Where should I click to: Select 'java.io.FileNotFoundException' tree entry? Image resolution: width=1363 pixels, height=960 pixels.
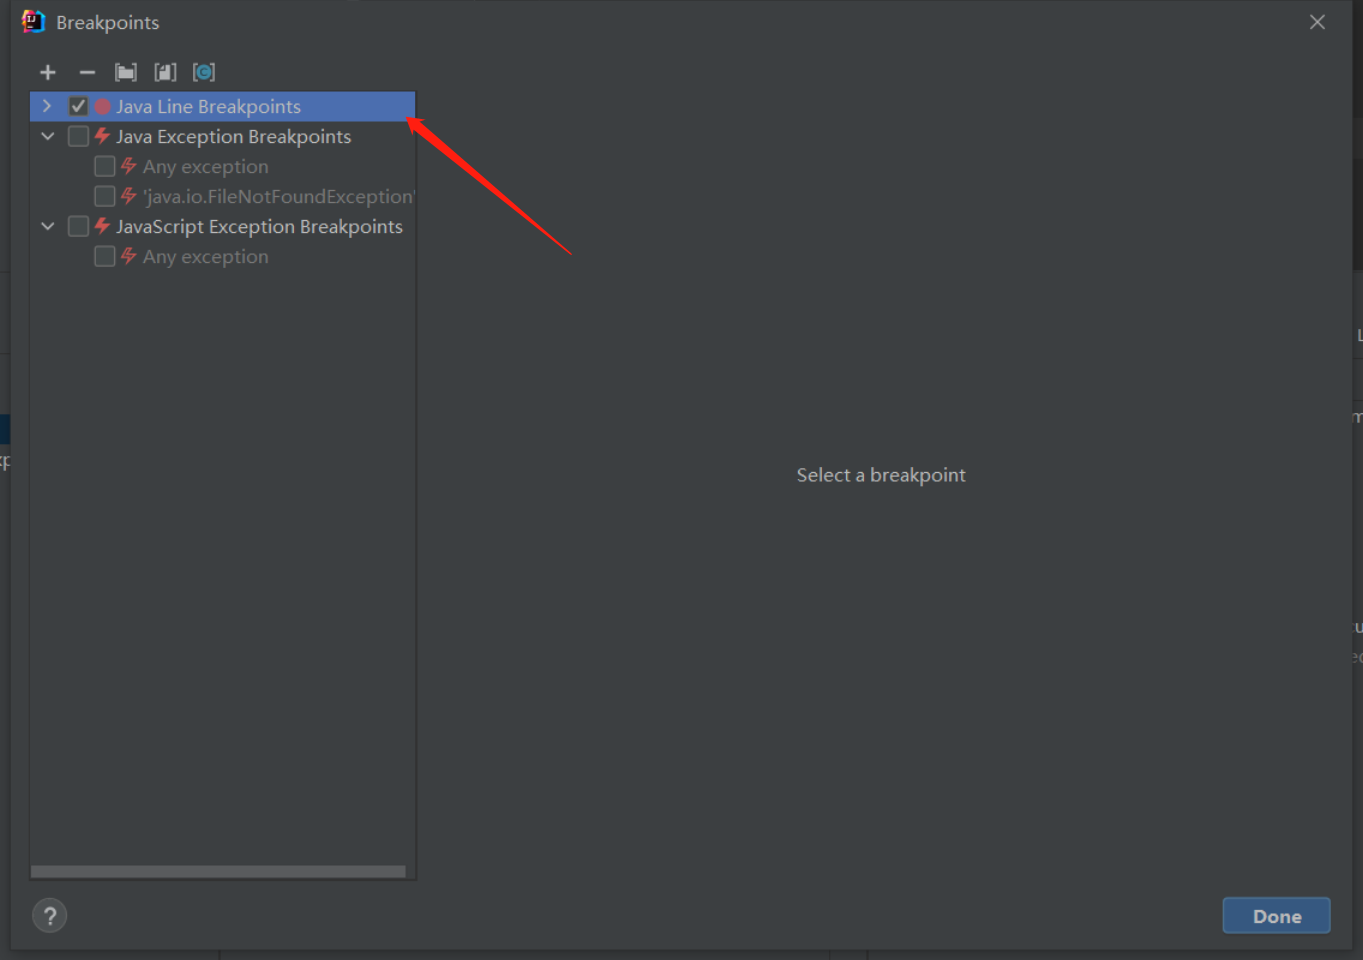pyautogui.click(x=279, y=196)
